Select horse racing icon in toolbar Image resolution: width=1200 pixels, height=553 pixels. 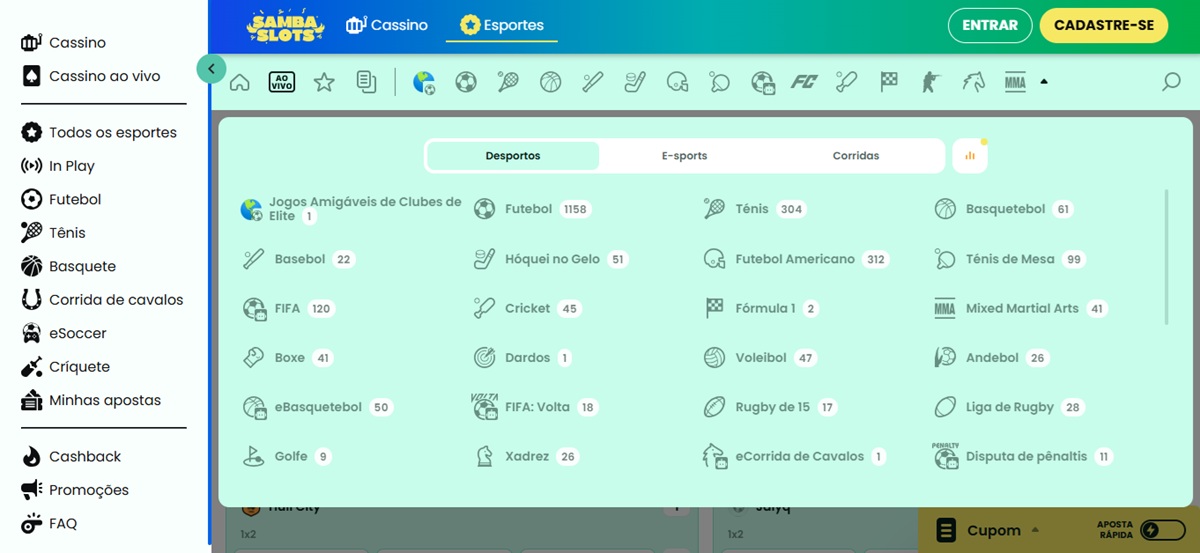point(973,82)
